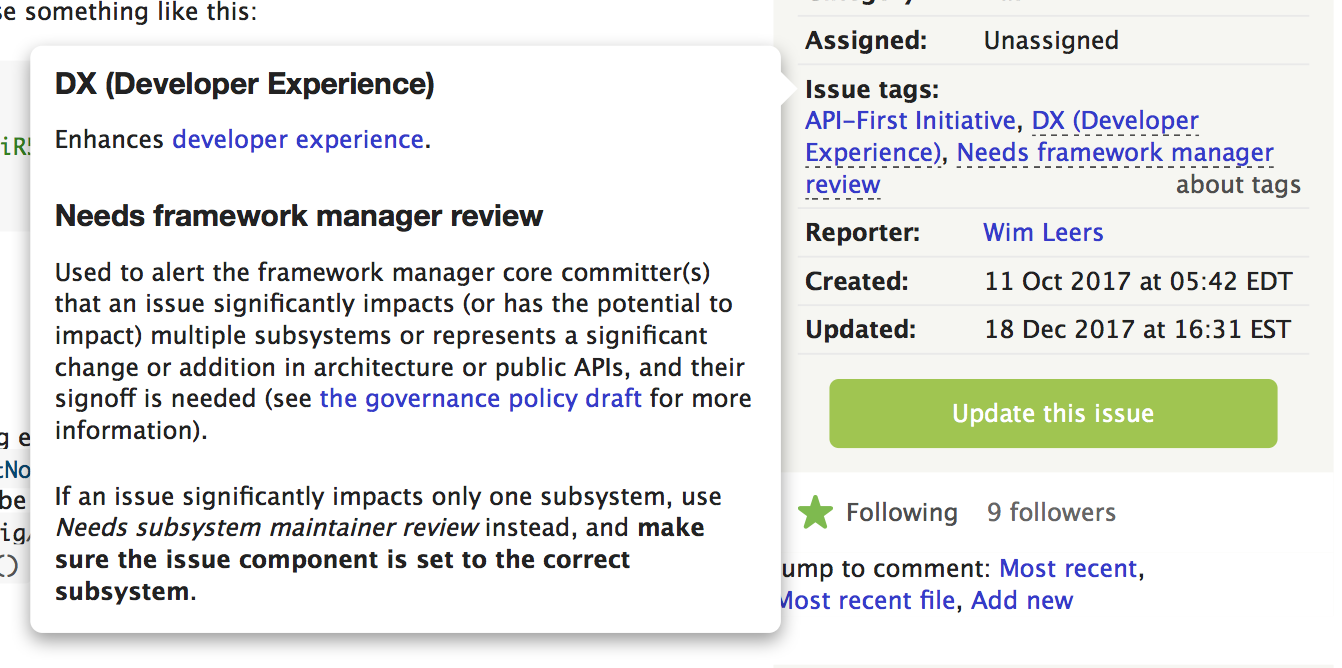Open the Needs framework manager review tag
The height and width of the screenshot is (668, 1342).
1115,153
